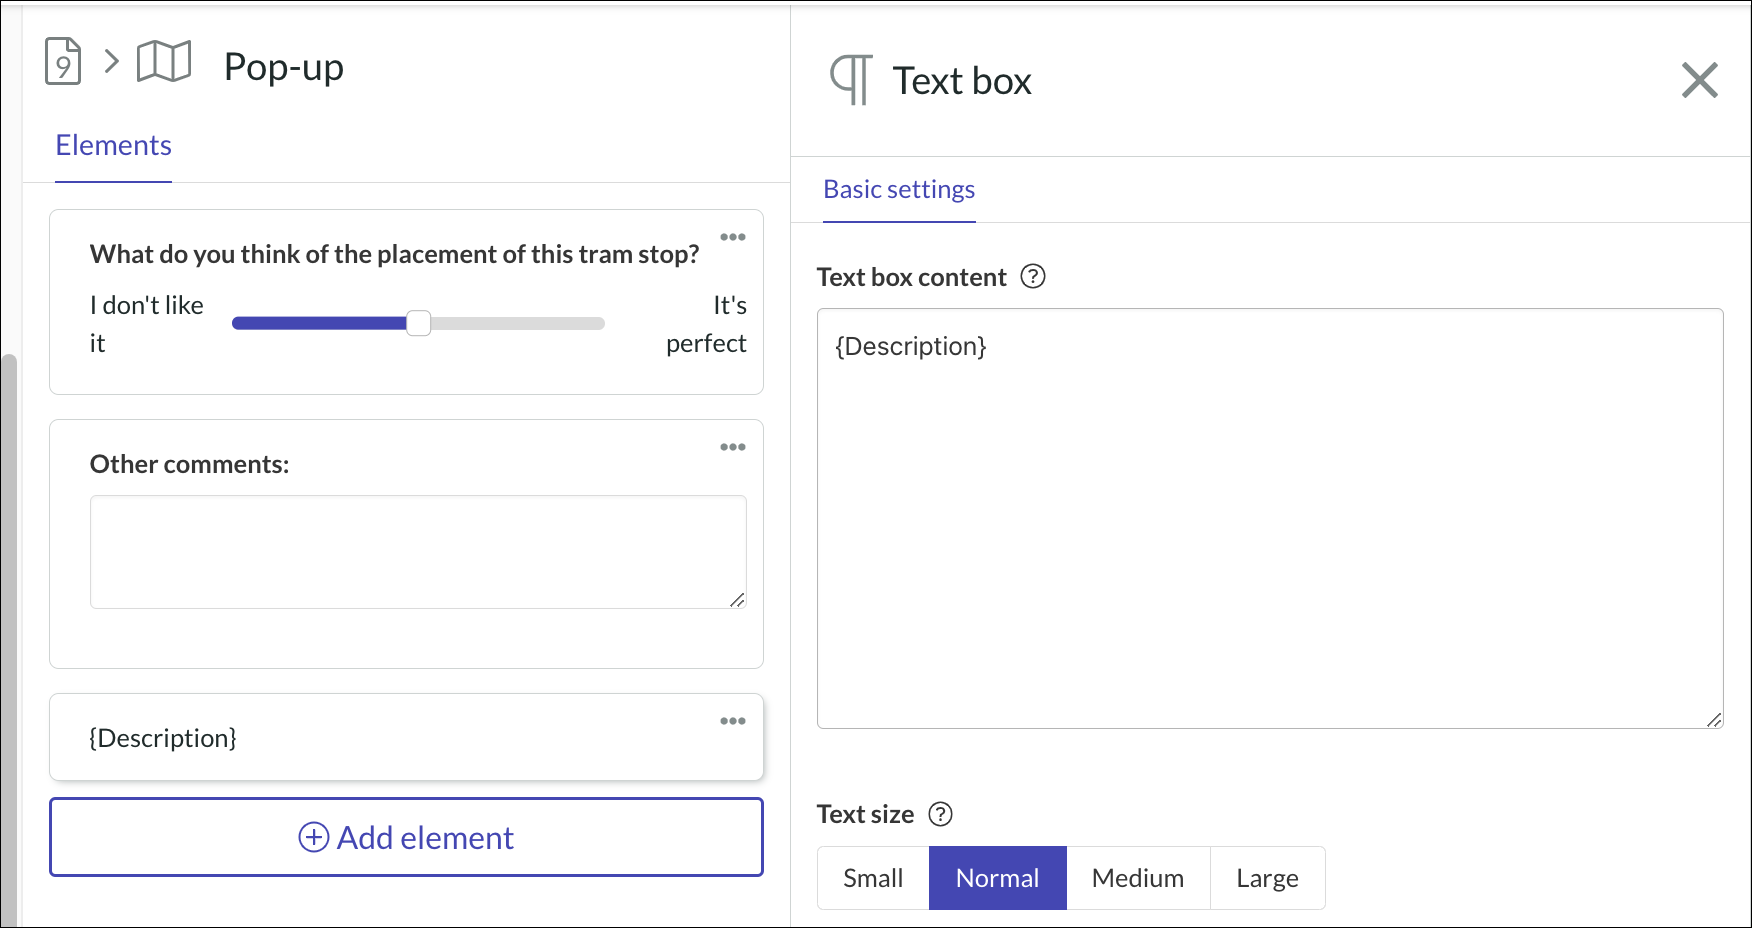Open the tram stop question options menu
The width and height of the screenshot is (1752, 928).
pos(733,237)
